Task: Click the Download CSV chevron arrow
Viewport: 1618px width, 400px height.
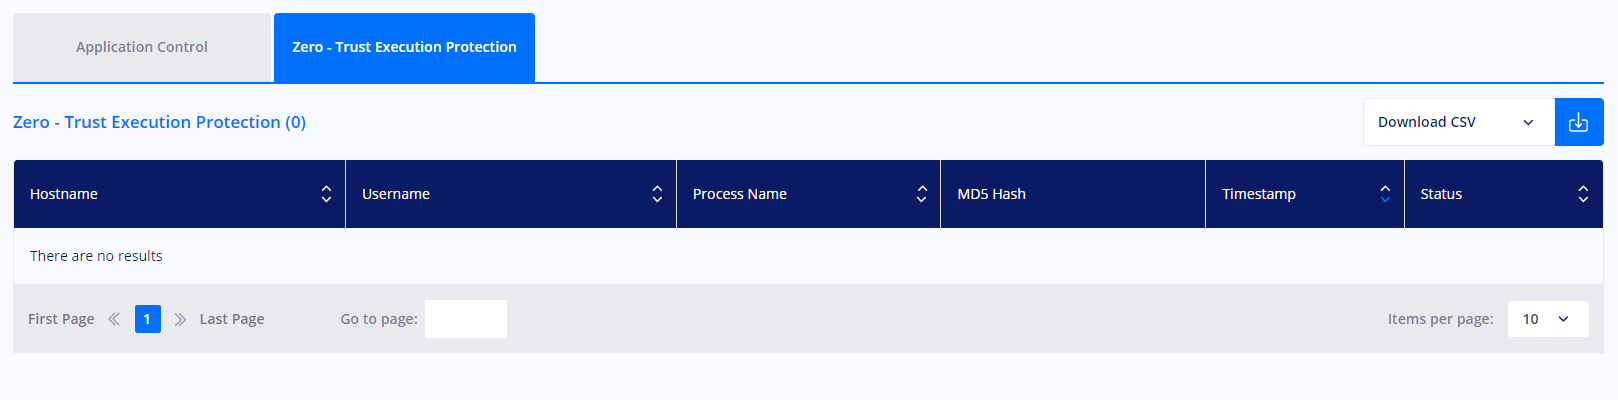Action: click(x=1528, y=122)
